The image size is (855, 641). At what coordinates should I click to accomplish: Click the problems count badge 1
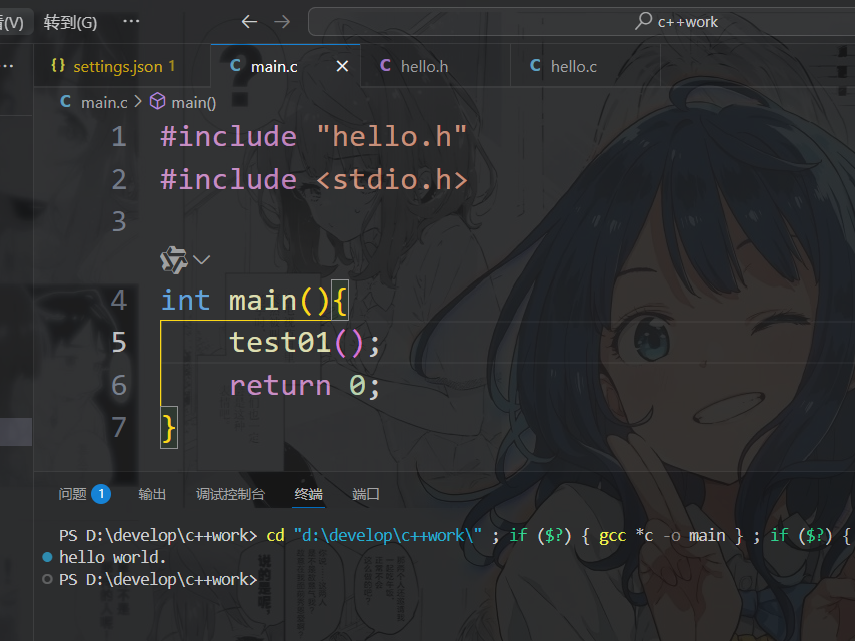pos(101,494)
